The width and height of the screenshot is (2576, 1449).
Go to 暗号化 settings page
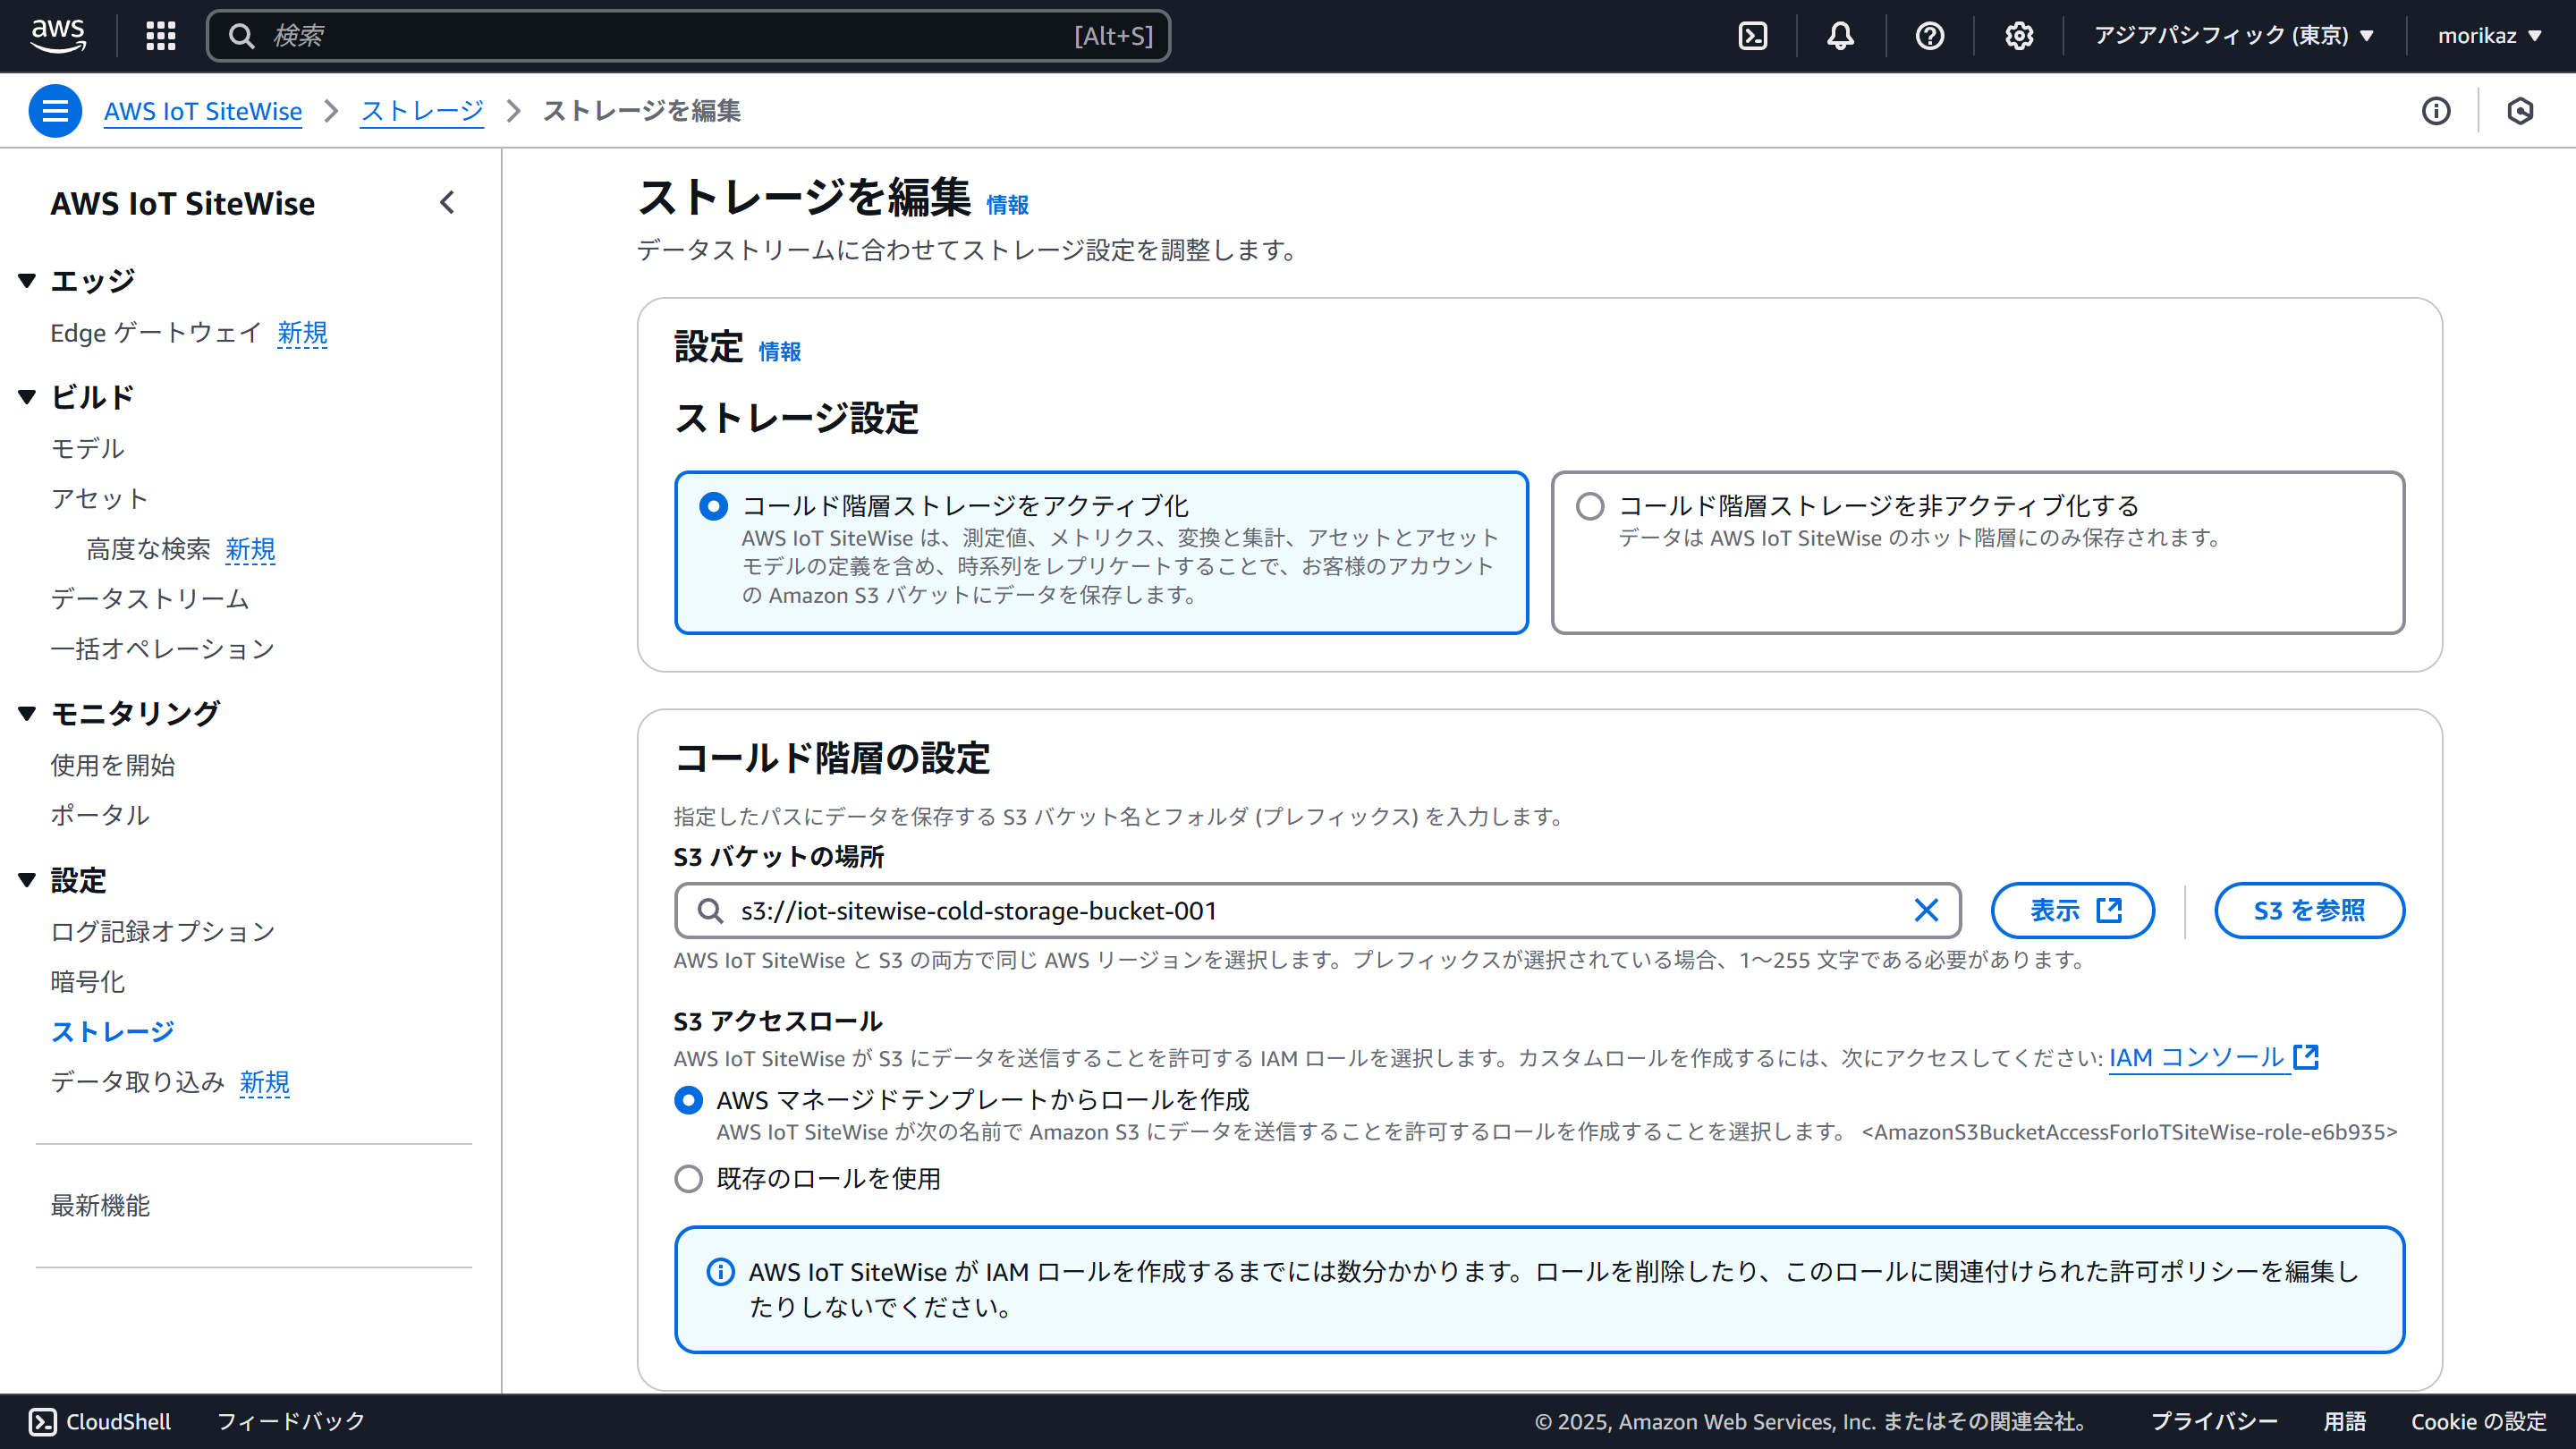[x=88, y=982]
